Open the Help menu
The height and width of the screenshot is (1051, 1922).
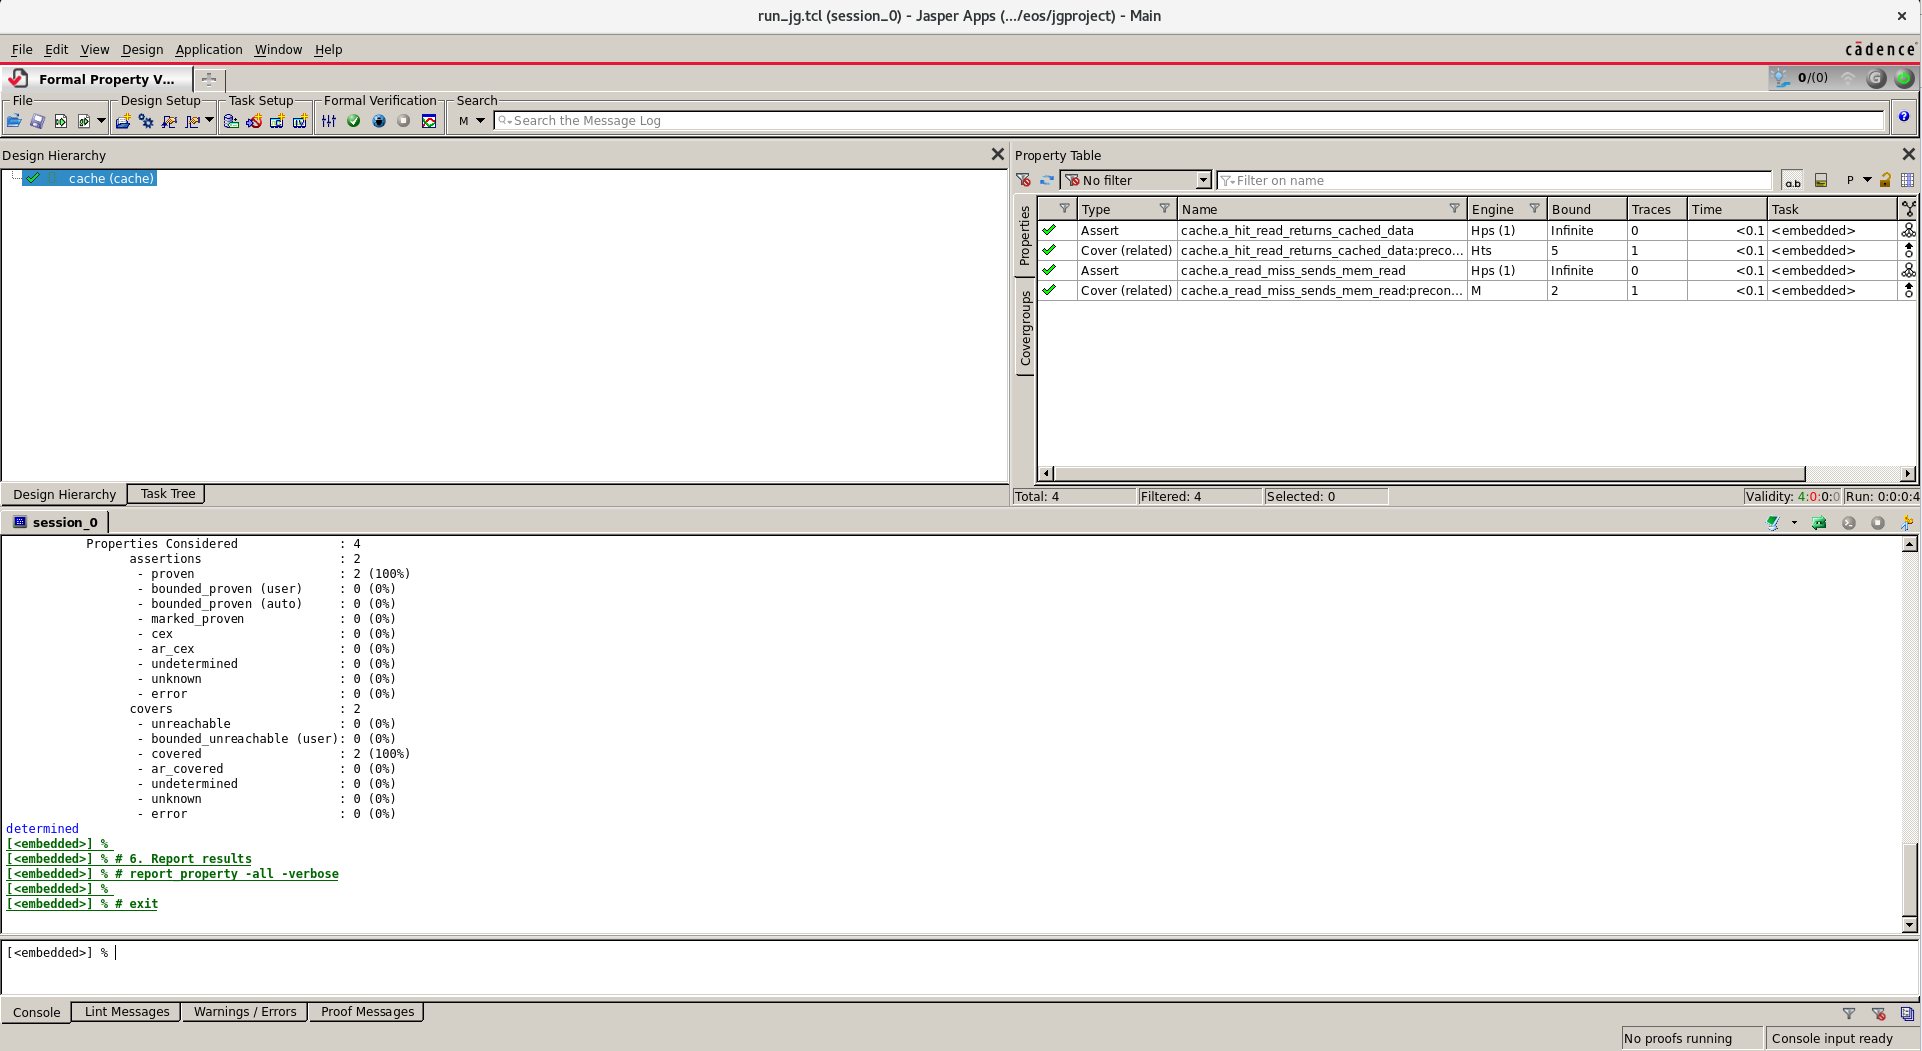[328, 49]
